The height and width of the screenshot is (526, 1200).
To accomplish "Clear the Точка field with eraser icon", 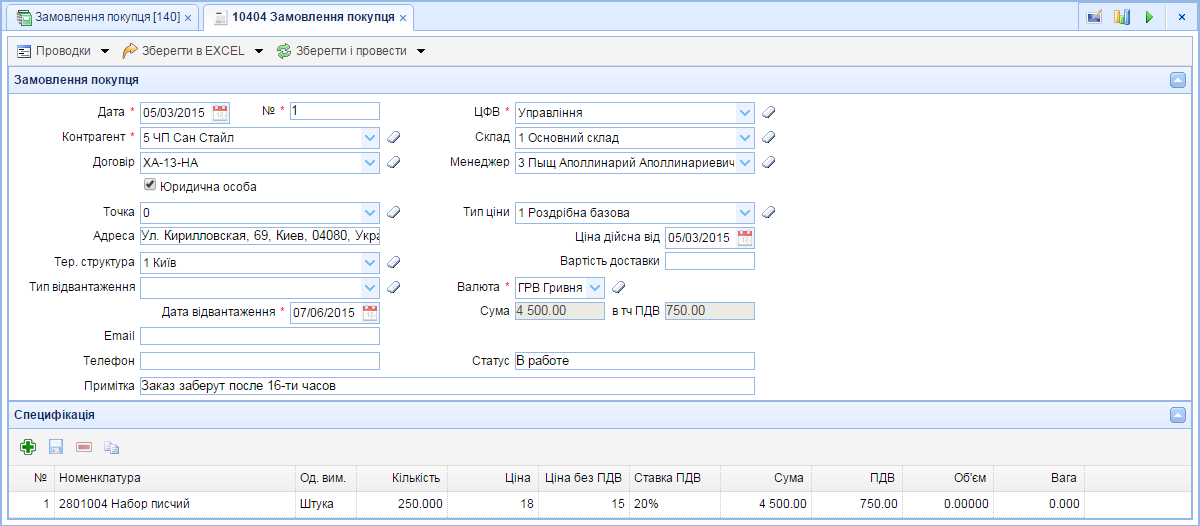I will coord(394,212).
